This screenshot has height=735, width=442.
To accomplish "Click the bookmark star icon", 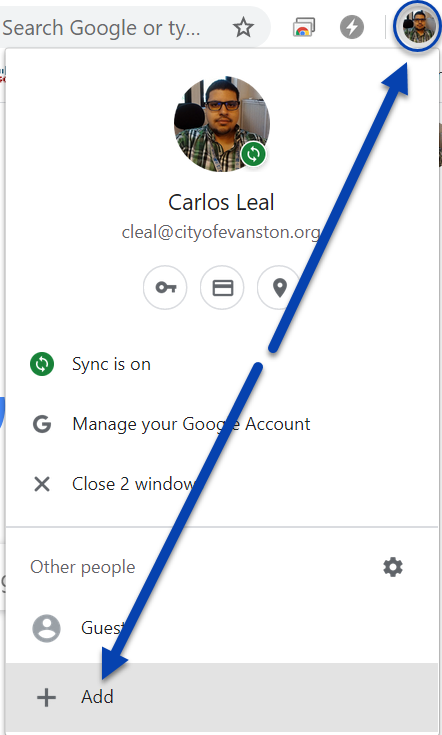I will 243,28.
